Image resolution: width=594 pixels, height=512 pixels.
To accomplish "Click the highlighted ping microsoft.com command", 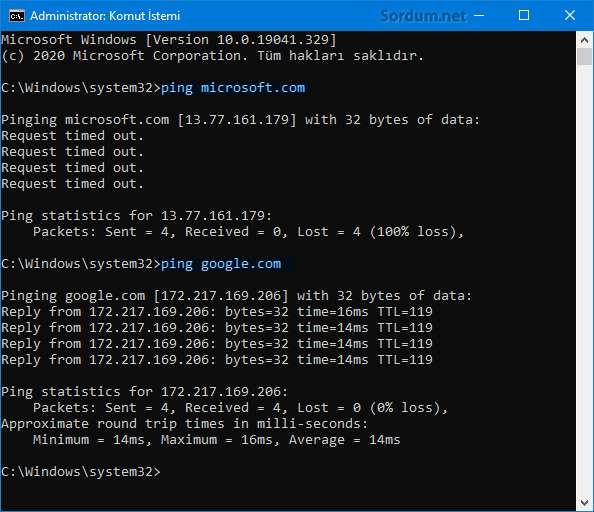I will (x=234, y=88).
